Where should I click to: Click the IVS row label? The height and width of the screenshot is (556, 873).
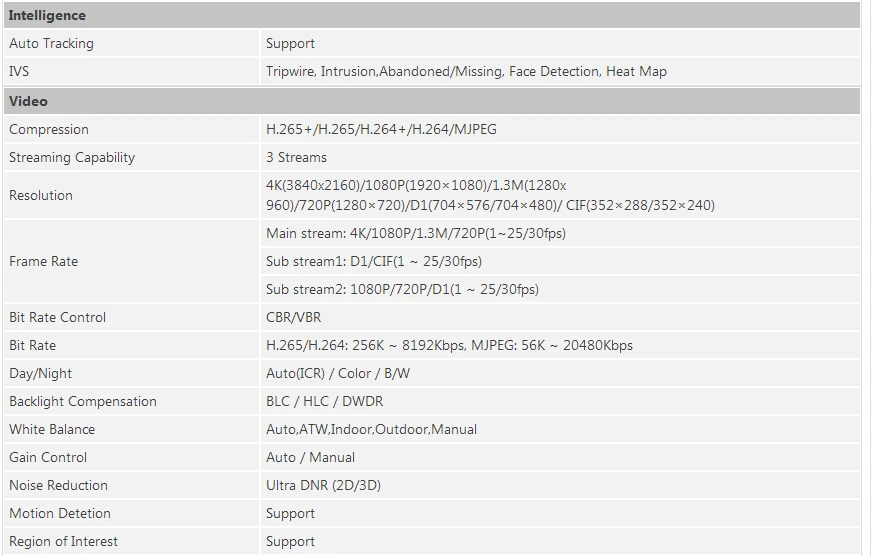[x=20, y=72]
